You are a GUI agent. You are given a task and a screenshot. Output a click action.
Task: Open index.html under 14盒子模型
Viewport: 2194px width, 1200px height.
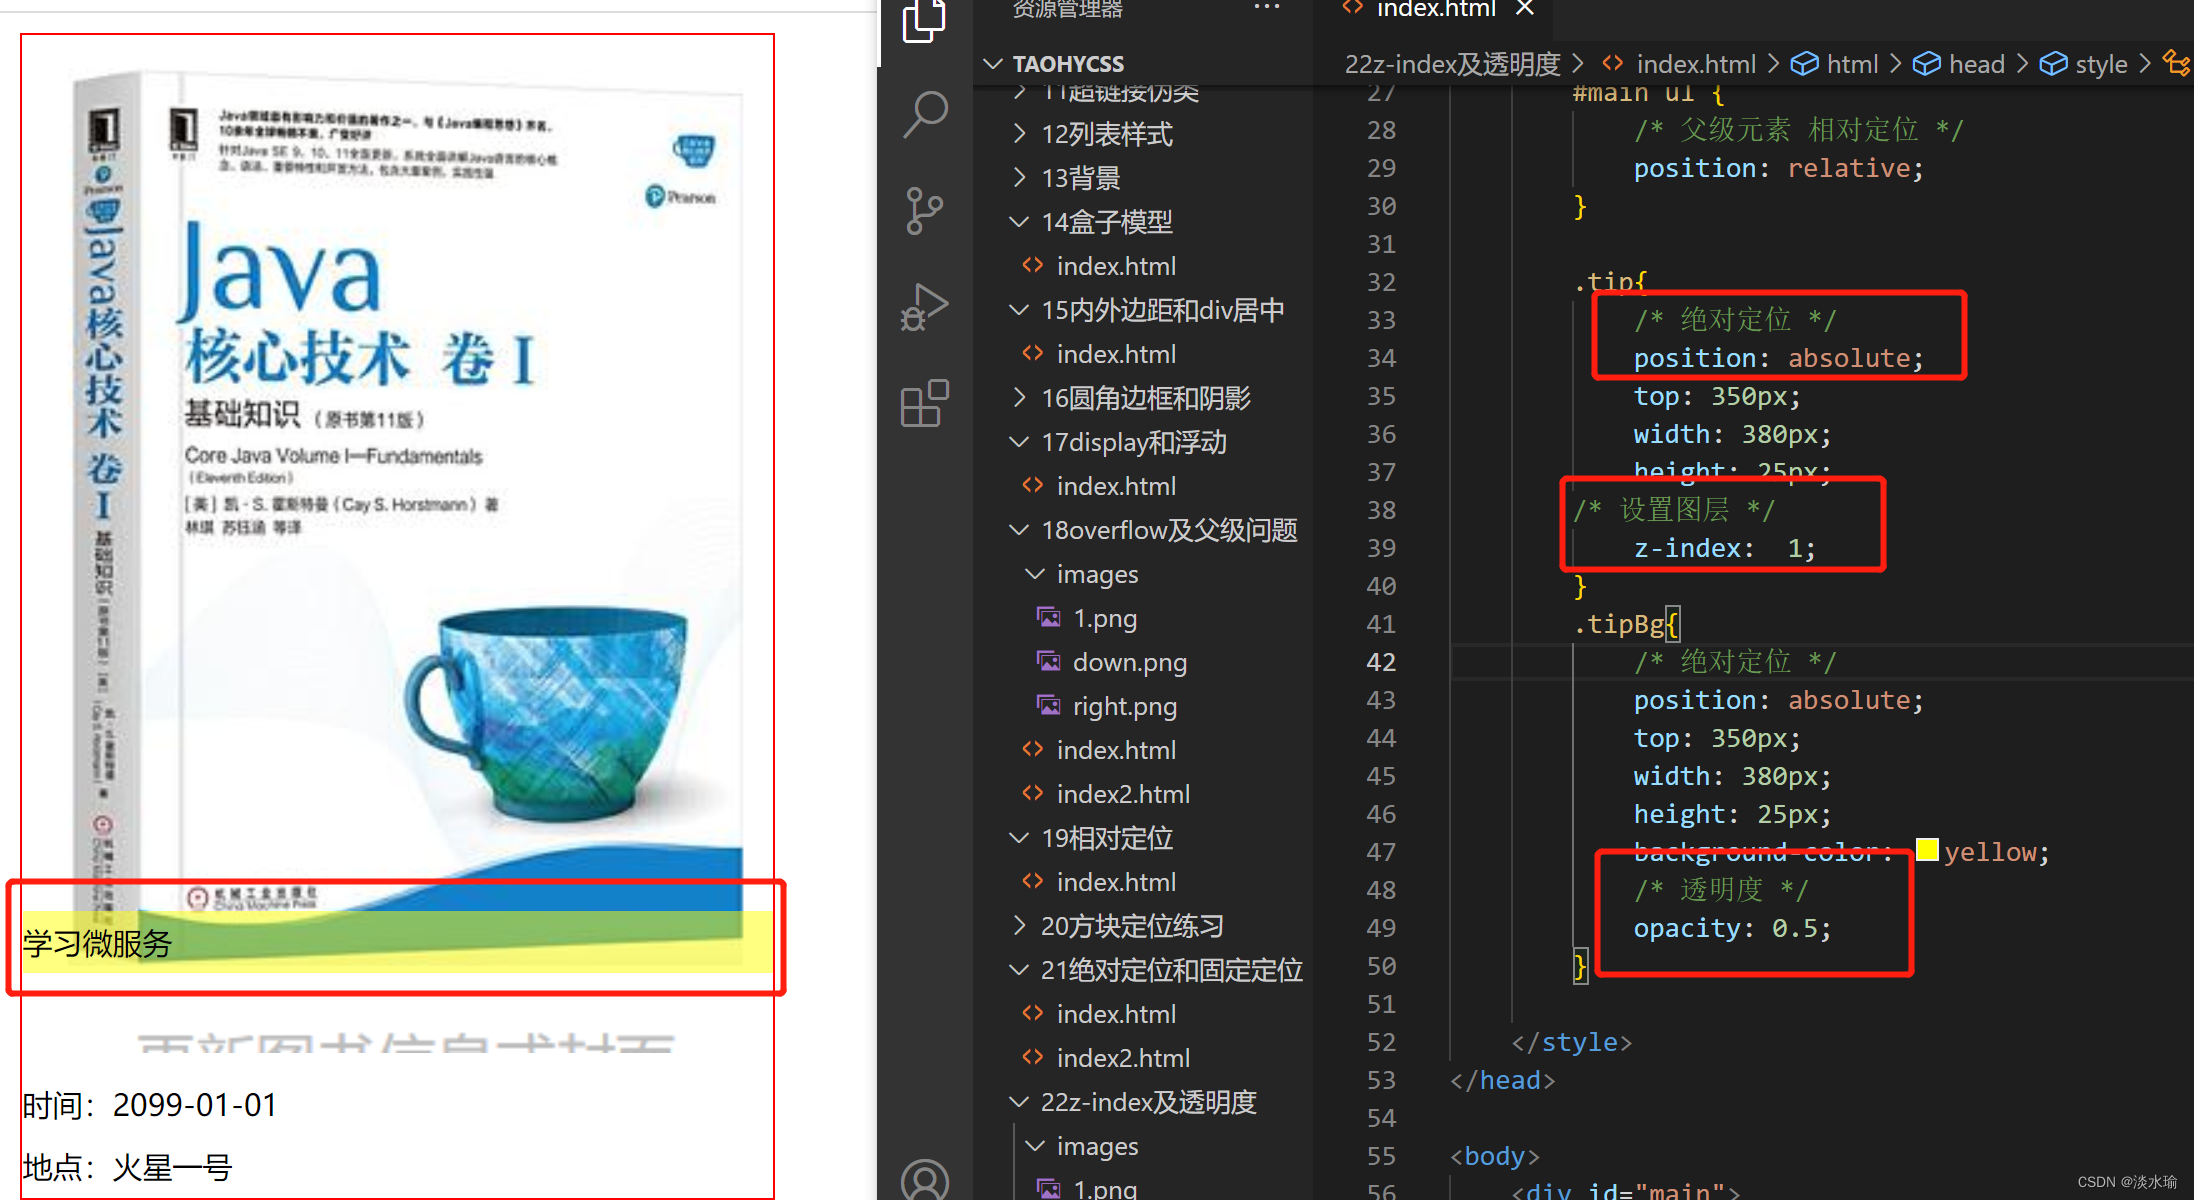[1116, 266]
